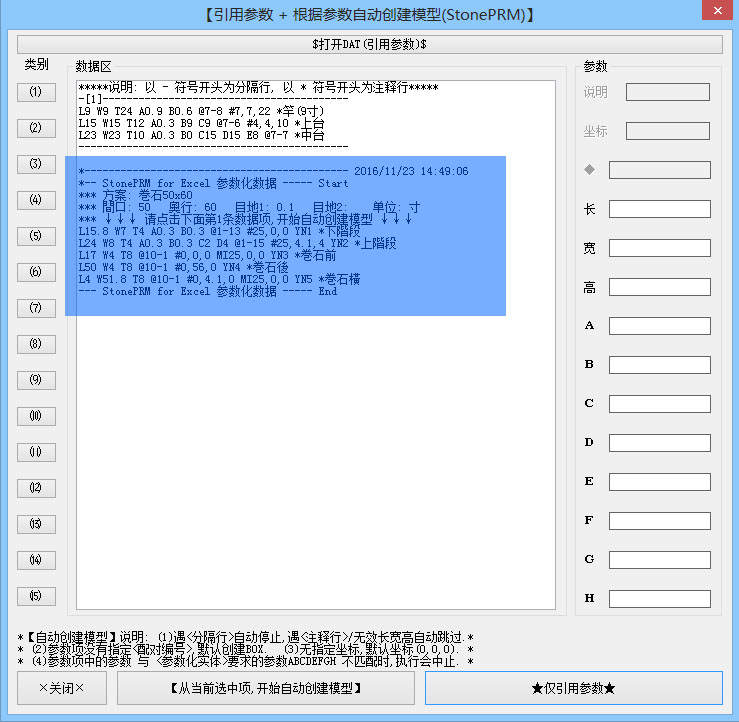739x722 pixels.
Task: Select category button (2)
Action: click(x=36, y=128)
